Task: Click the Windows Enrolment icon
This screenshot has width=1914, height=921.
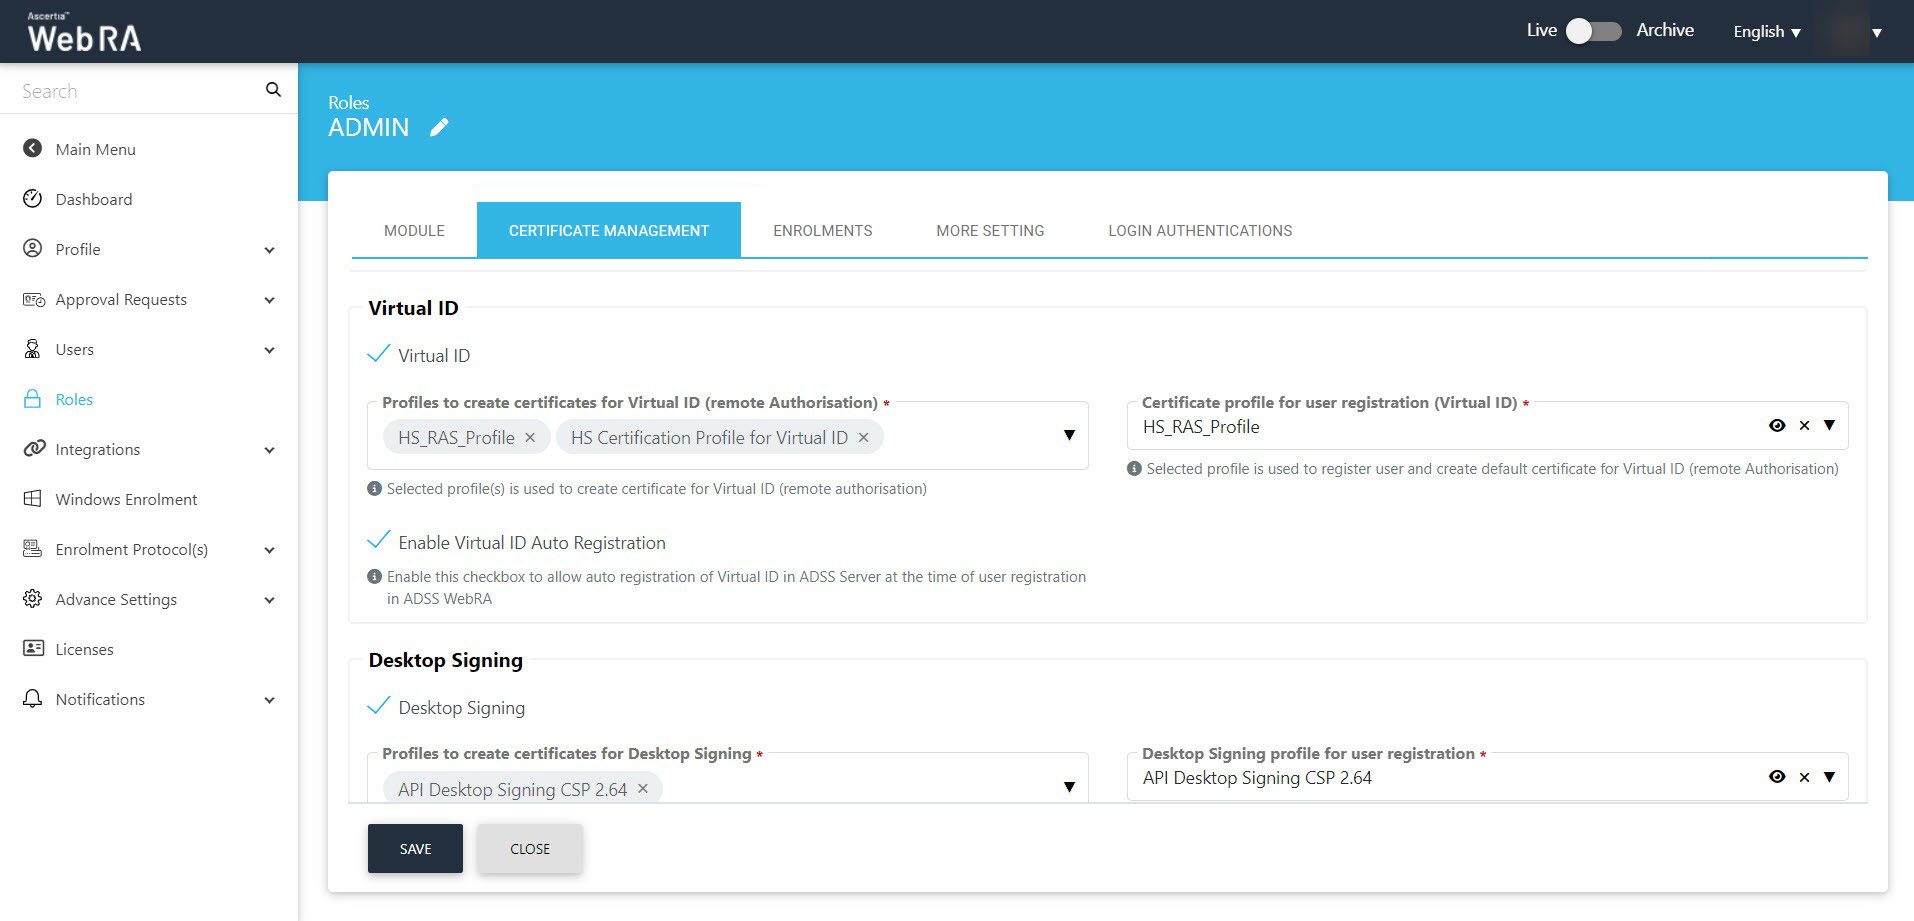Action: [x=33, y=499]
